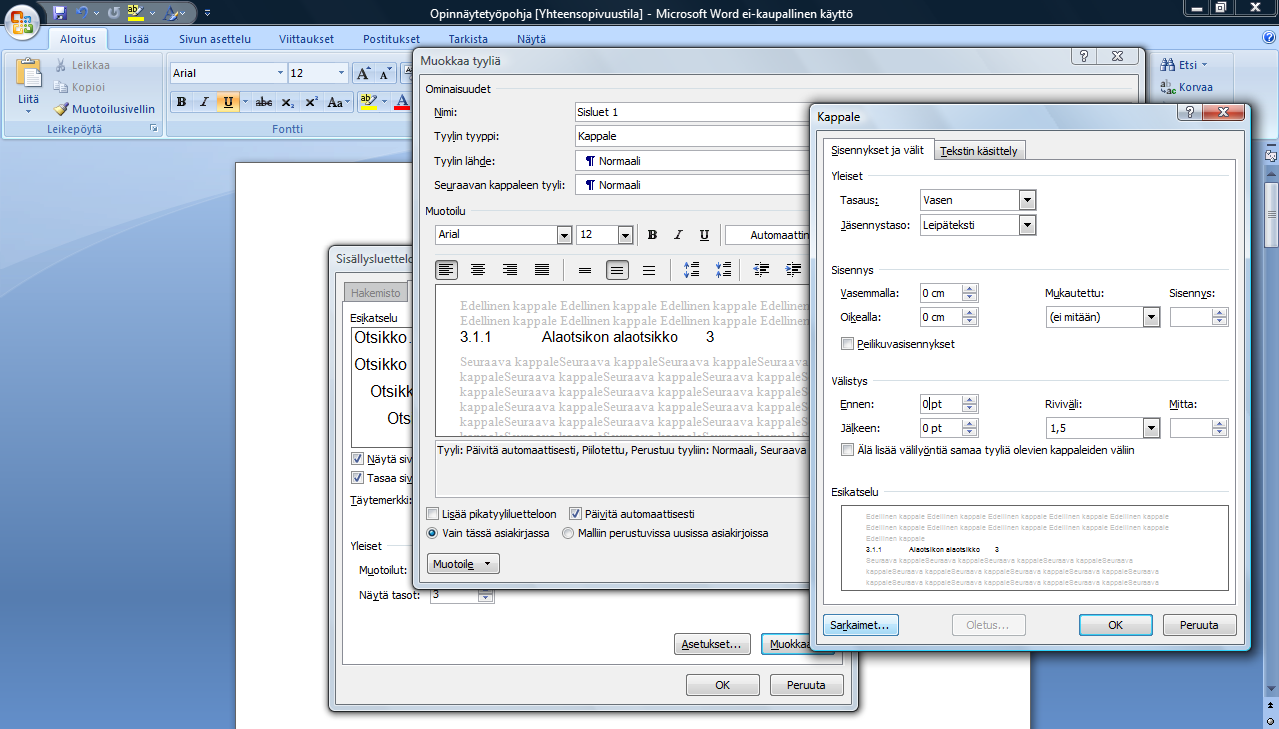The width and height of the screenshot is (1279, 729).
Task: Decrease paragraph spacing icon in style dialog
Action: tap(723, 270)
